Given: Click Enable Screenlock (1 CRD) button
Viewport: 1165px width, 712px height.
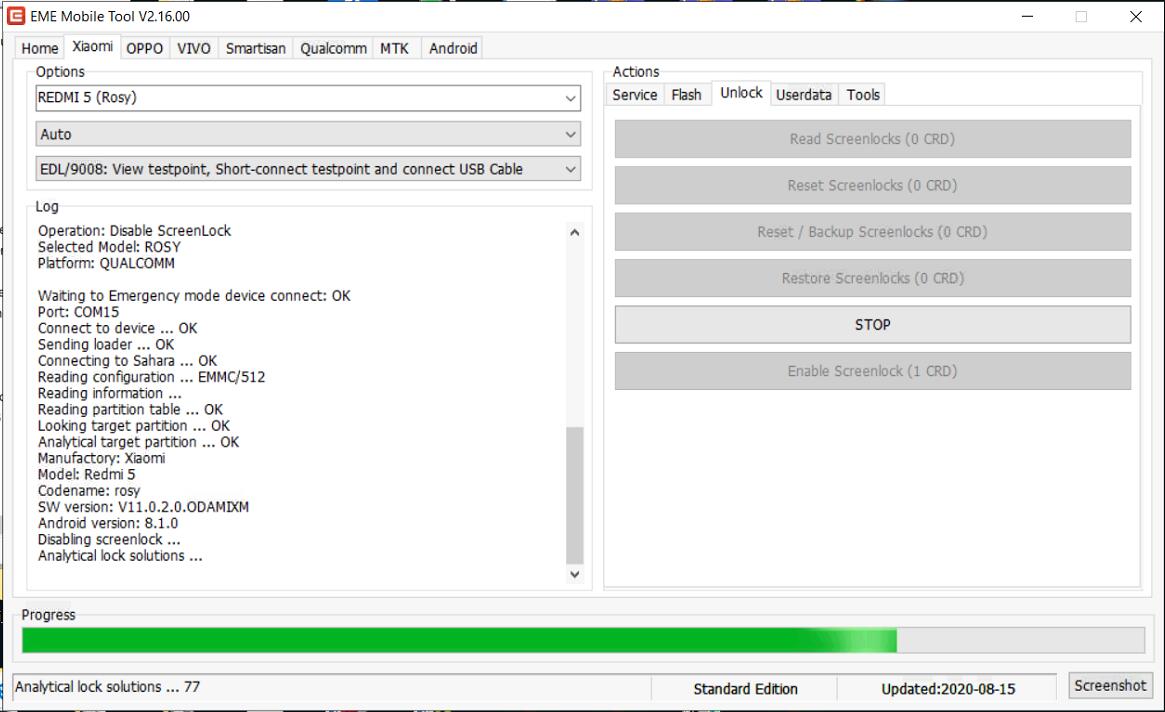Looking at the screenshot, I should [872, 371].
